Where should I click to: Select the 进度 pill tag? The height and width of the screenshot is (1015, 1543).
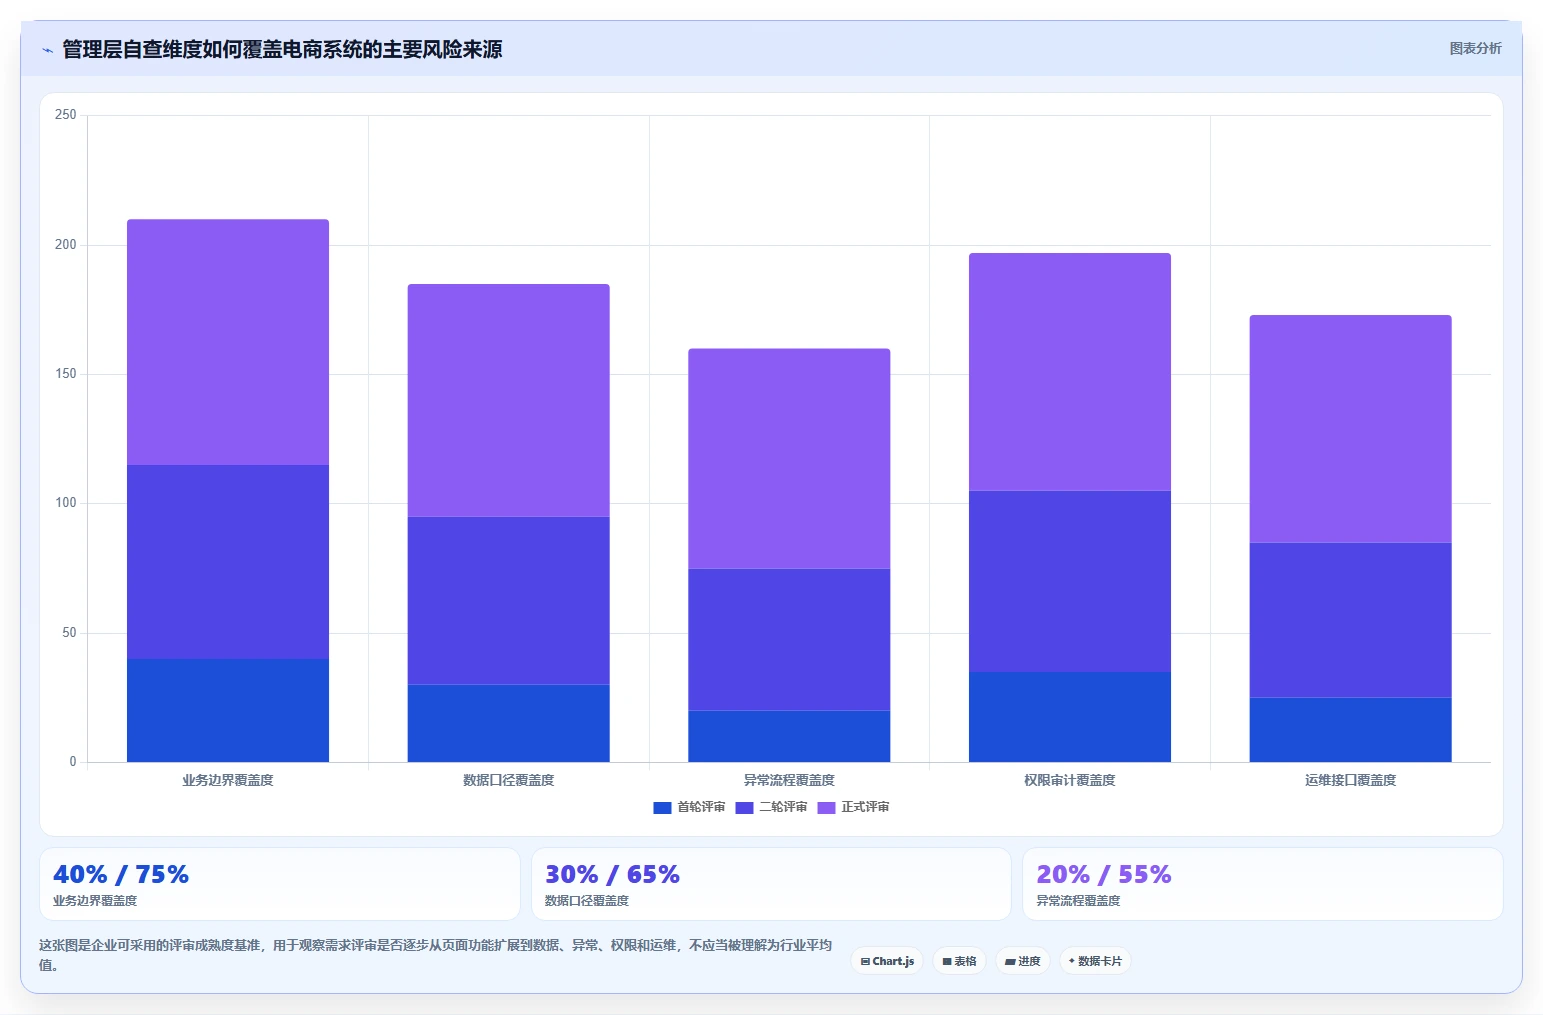[1022, 961]
